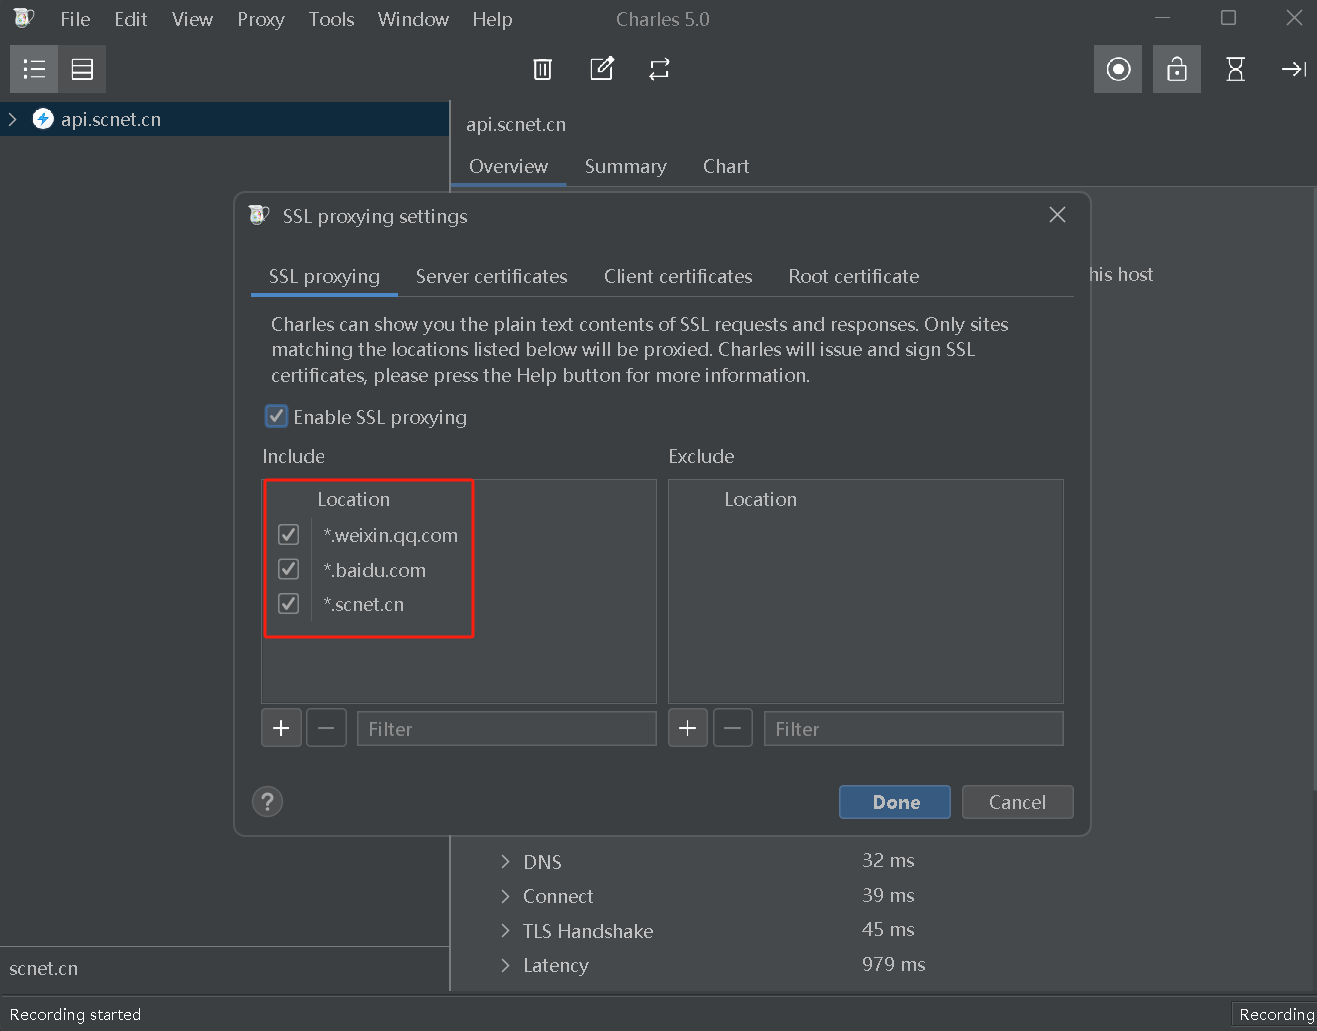Image resolution: width=1317 pixels, height=1031 pixels.
Task: Expand the api.scnet.cn tree node
Action: (x=13, y=119)
